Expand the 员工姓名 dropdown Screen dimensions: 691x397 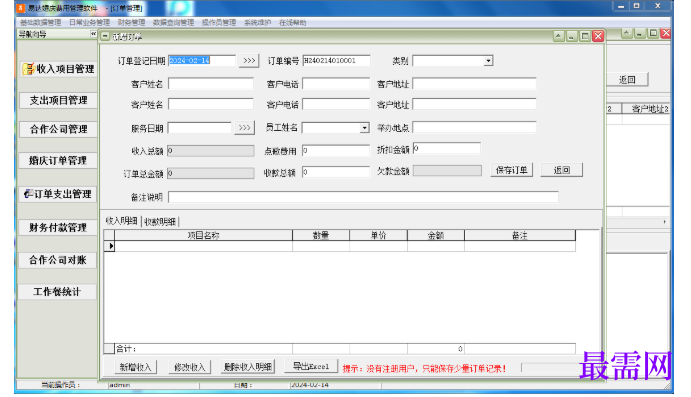pos(364,128)
